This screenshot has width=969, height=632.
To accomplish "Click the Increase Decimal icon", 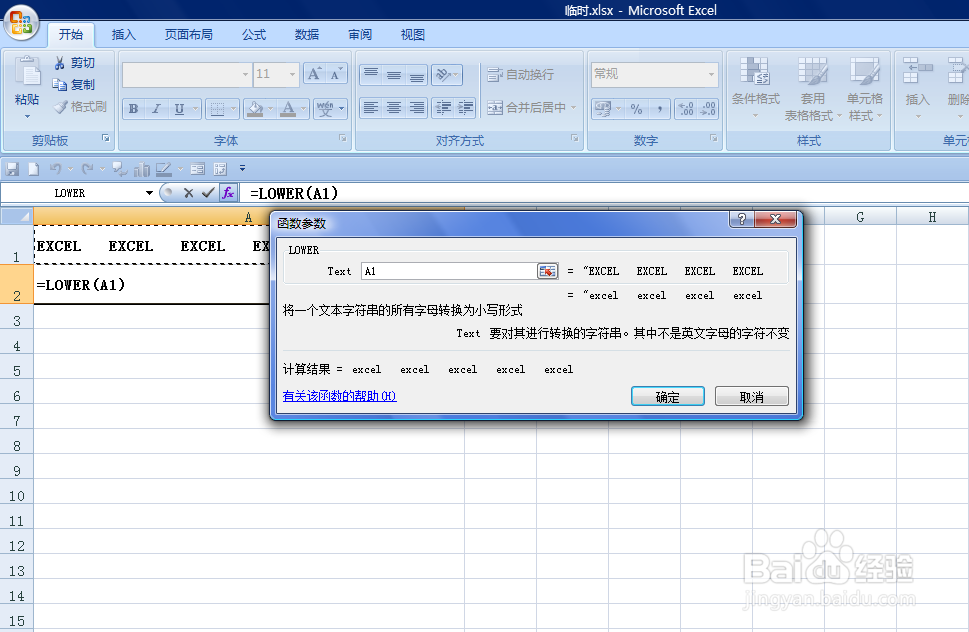I will (684, 108).
